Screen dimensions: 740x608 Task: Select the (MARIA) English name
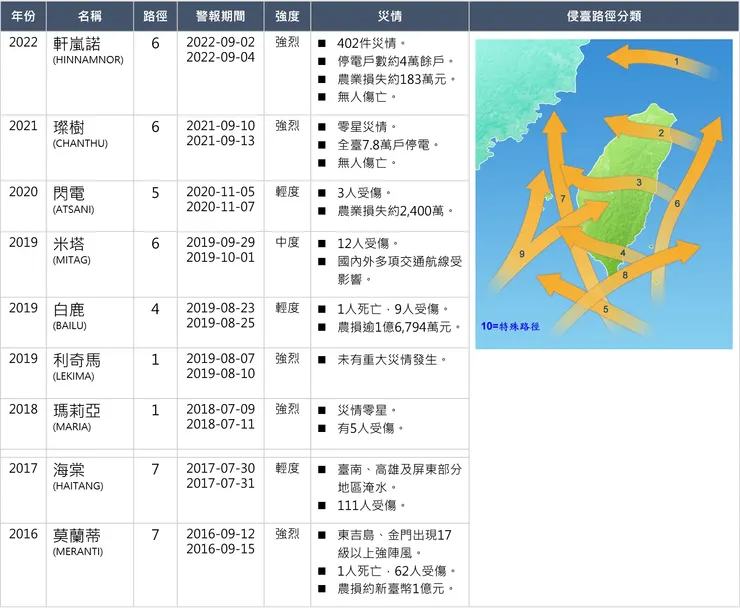(72, 427)
